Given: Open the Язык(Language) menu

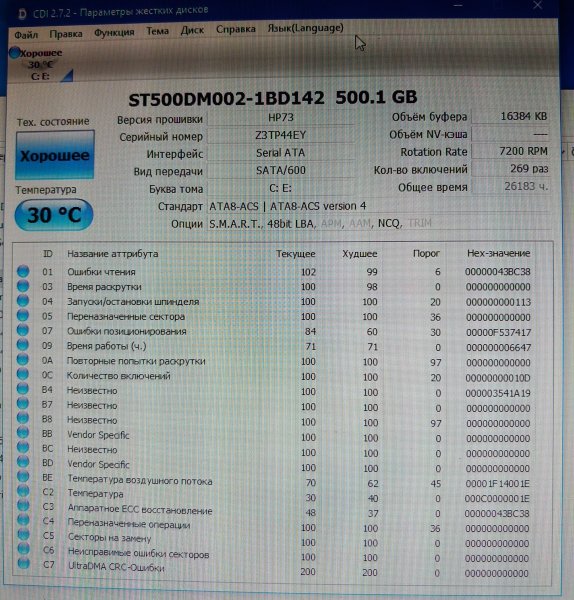Looking at the screenshot, I should tap(305, 28).
